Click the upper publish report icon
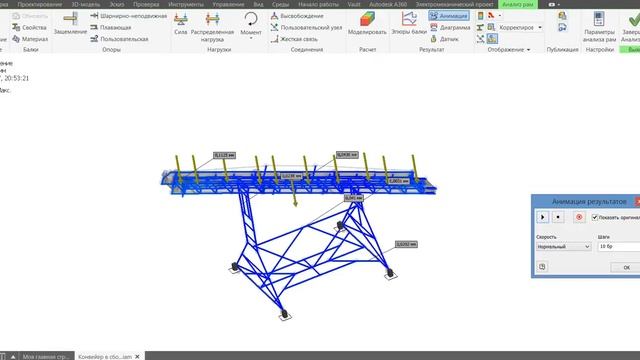The width and height of the screenshot is (640, 360). (x=562, y=16)
